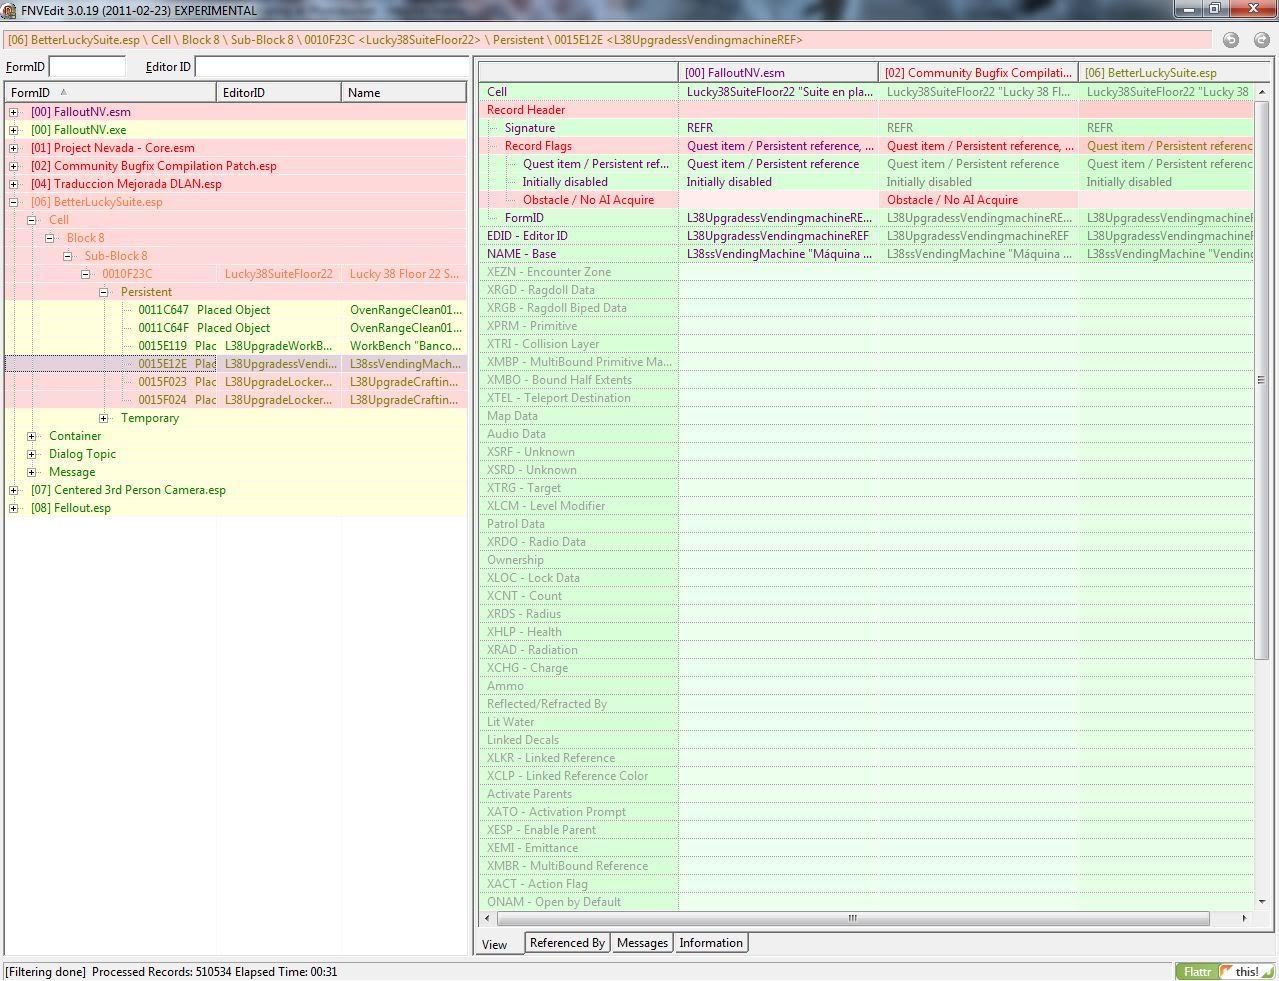
Task: Click the navigate back arrow button
Action: [x=1231, y=40]
